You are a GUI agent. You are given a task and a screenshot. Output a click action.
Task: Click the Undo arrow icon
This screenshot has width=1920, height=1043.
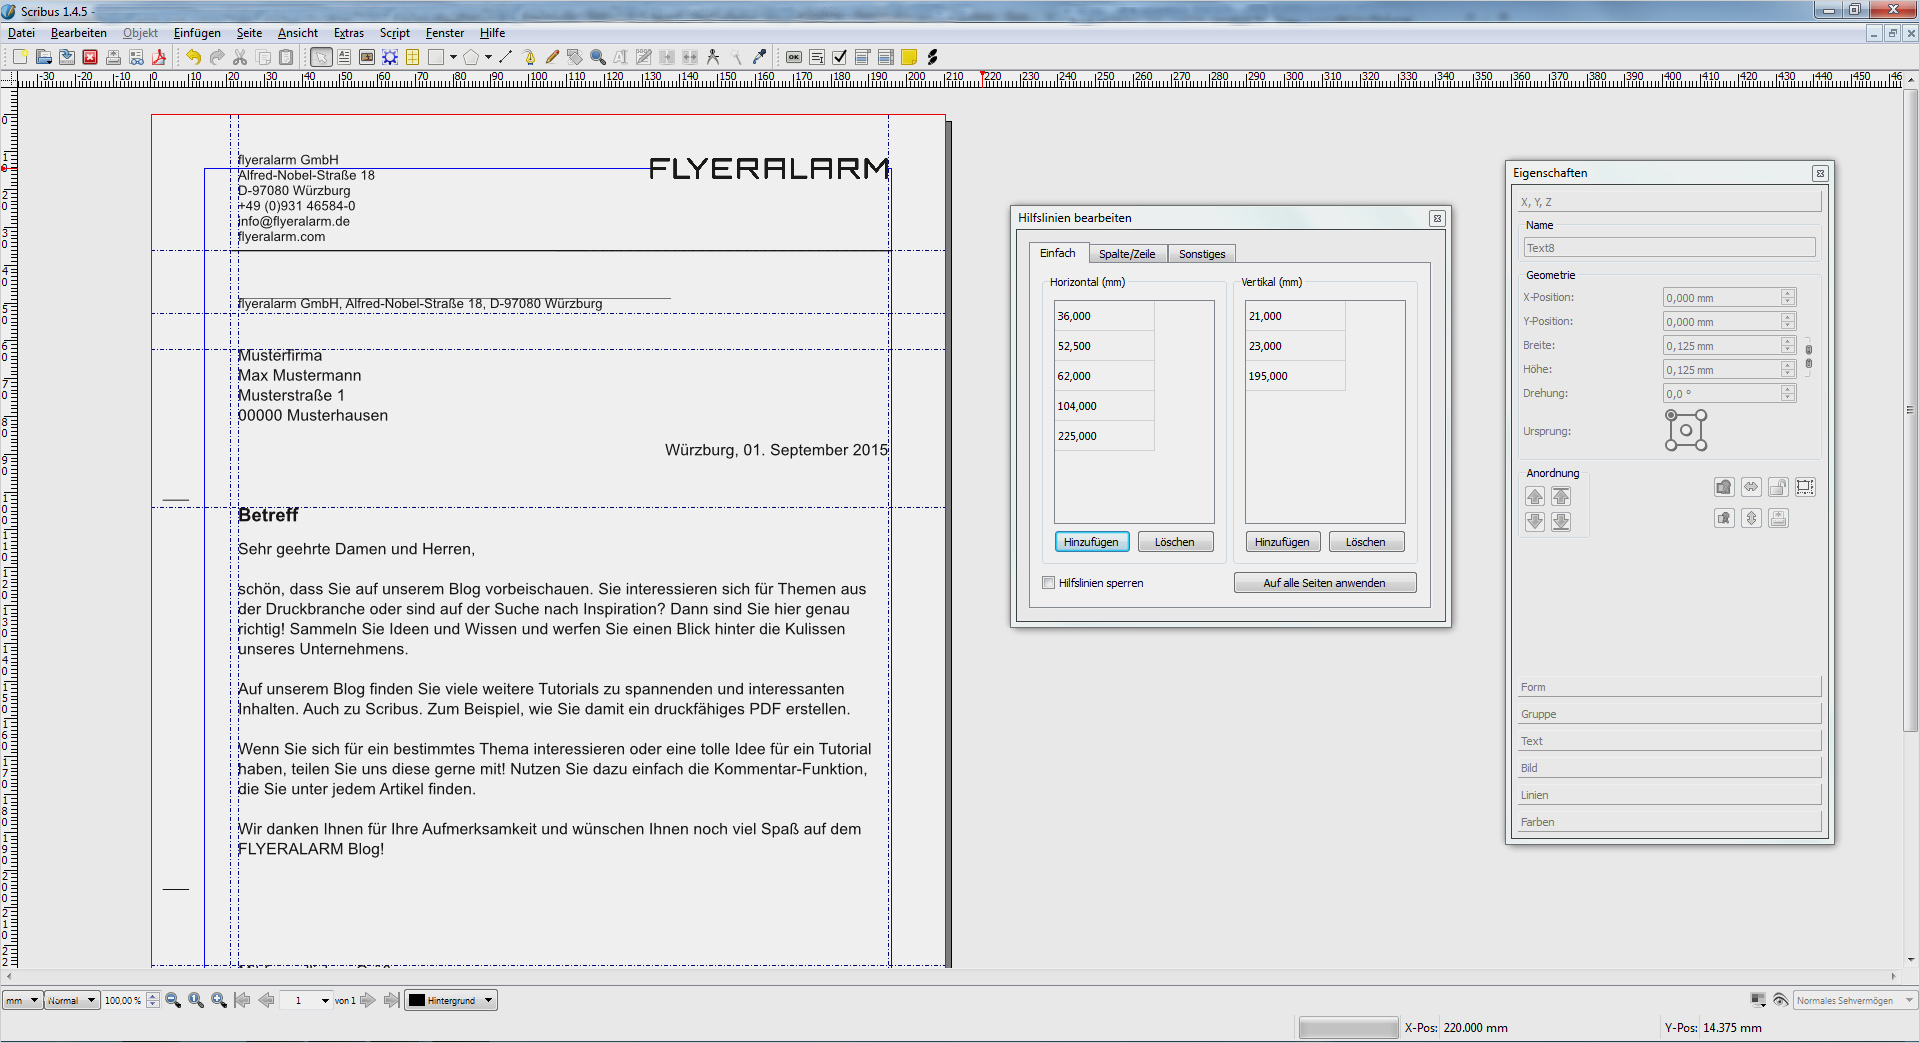tap(193, 57)
